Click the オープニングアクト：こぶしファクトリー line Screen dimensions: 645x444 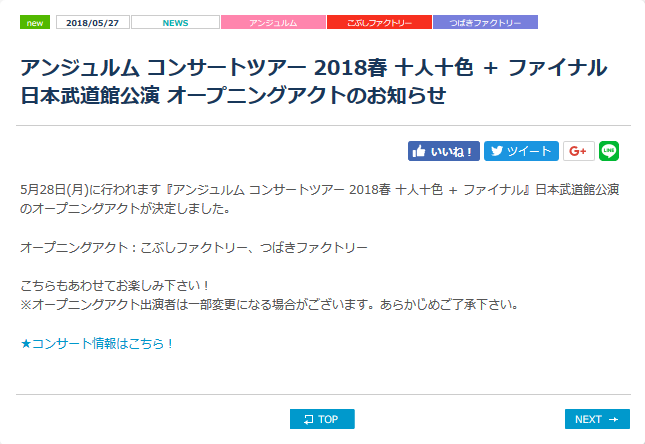point(194,248)
